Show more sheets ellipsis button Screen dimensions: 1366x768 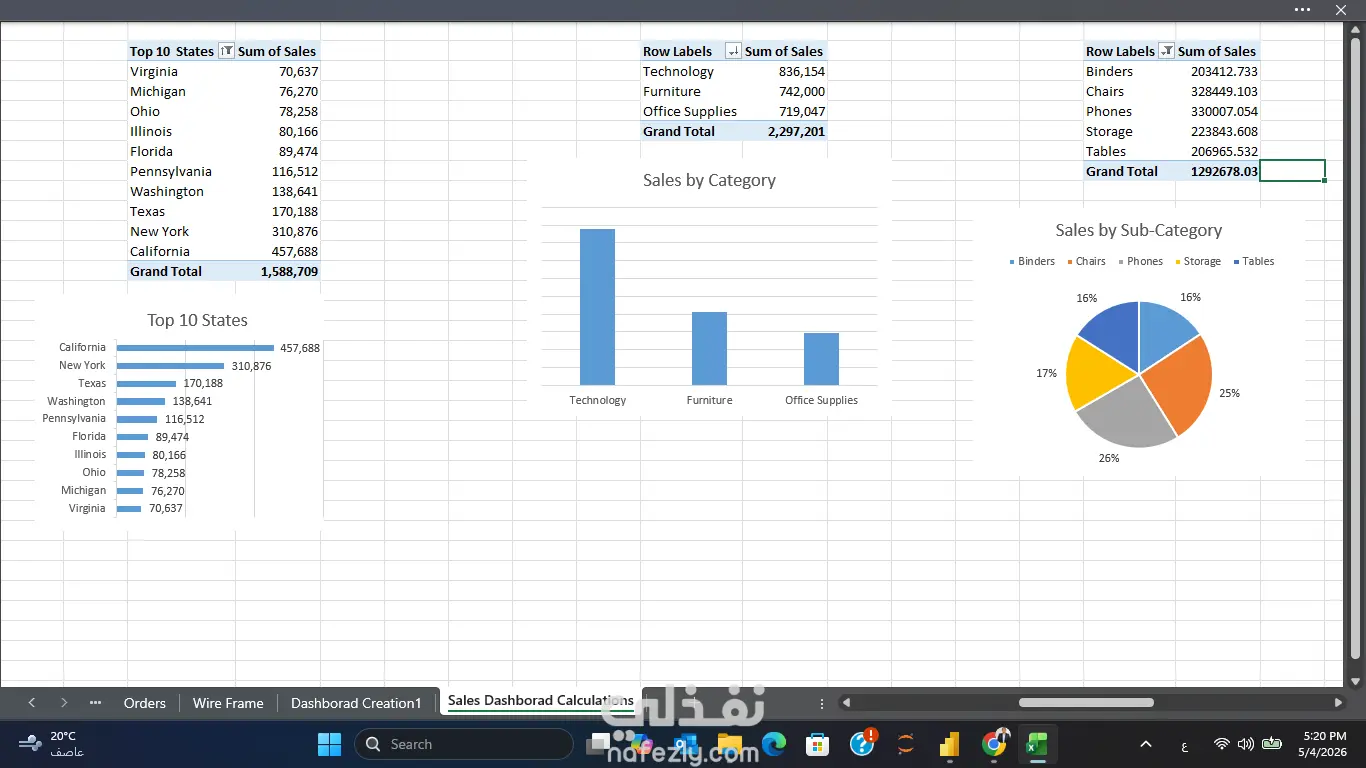[x=96, y=703]
